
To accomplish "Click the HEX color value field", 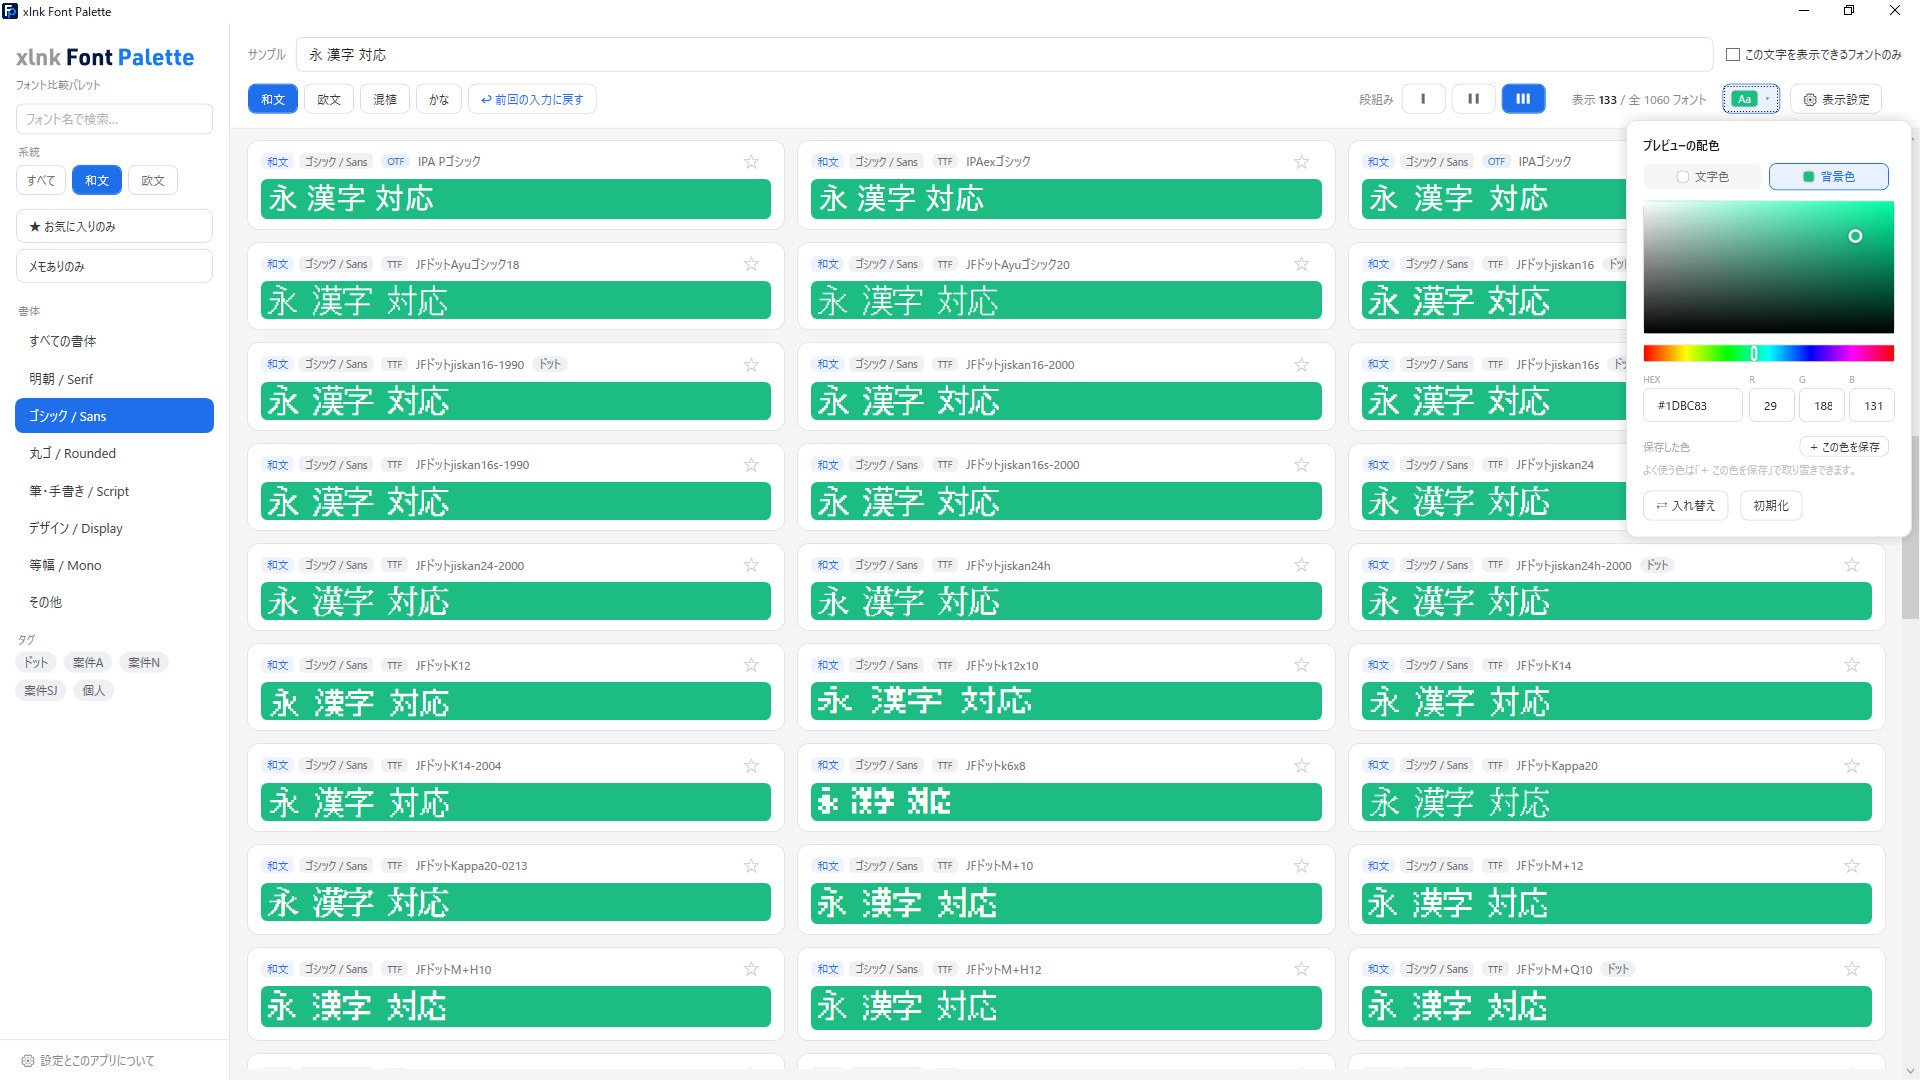I will [1692, 406].
